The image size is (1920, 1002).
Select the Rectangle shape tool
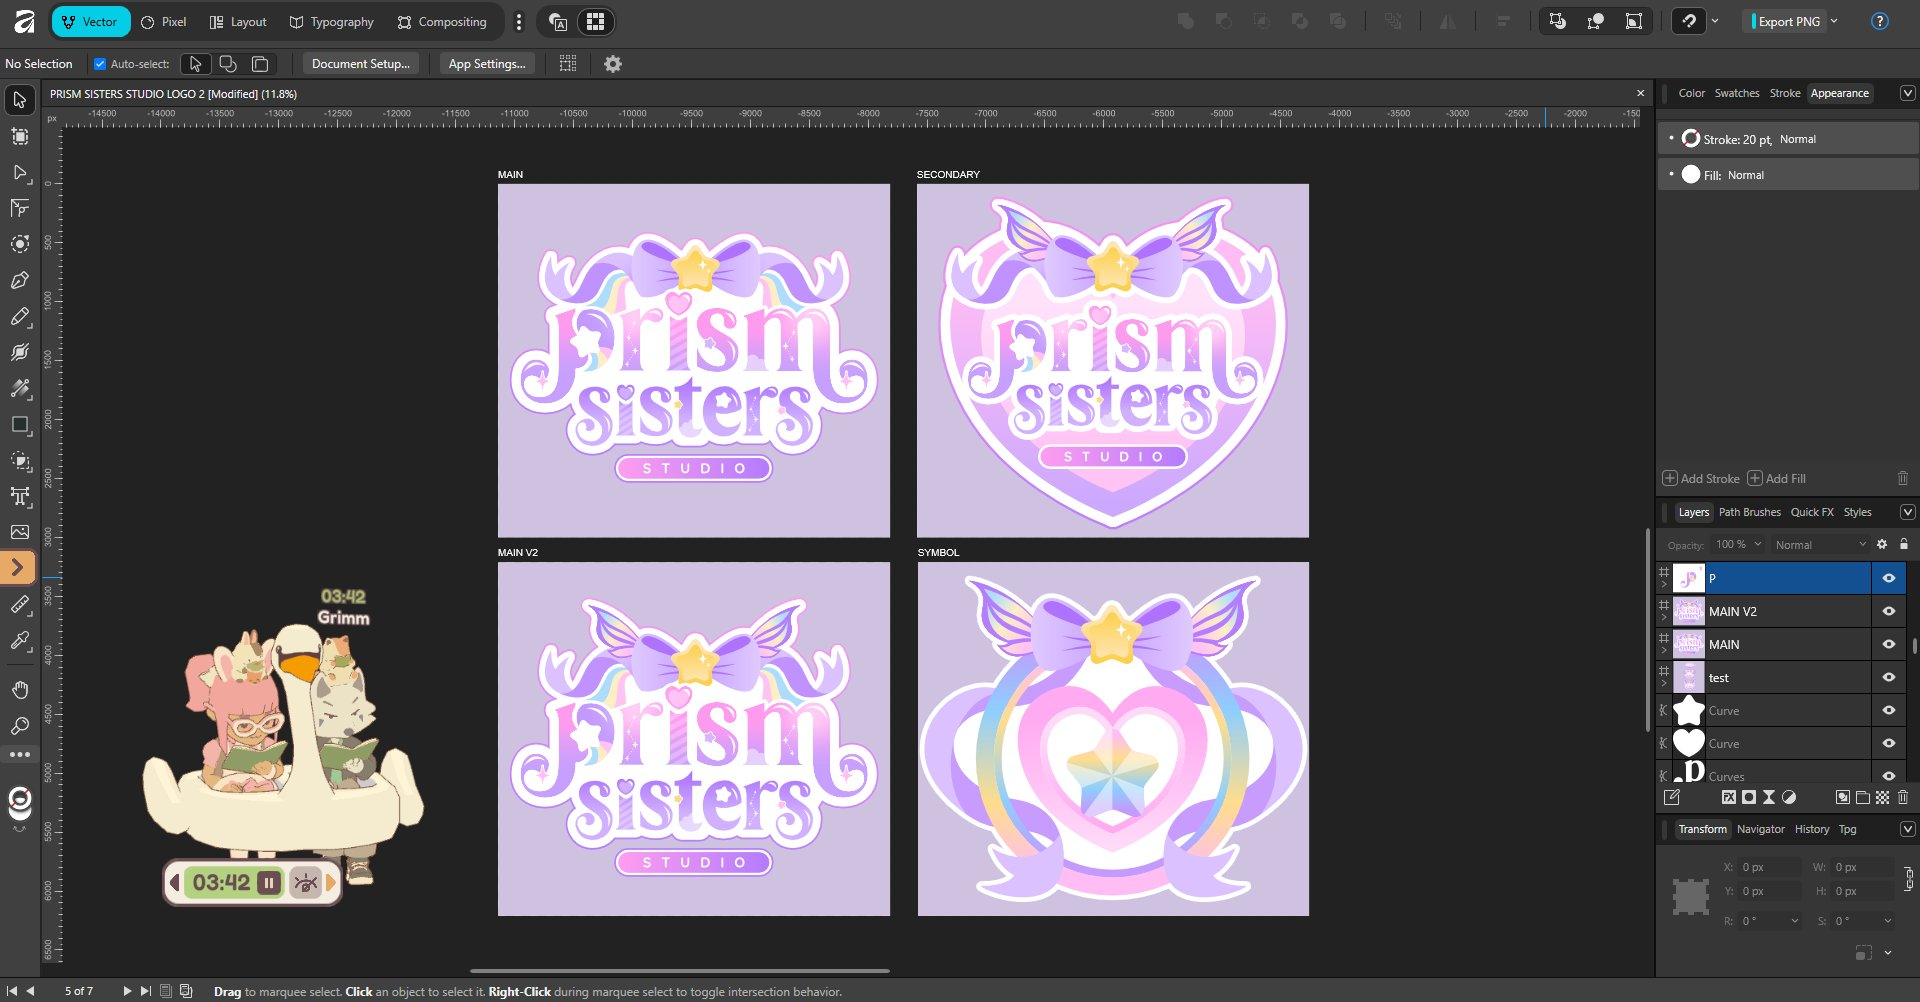[x=20, y=425]
